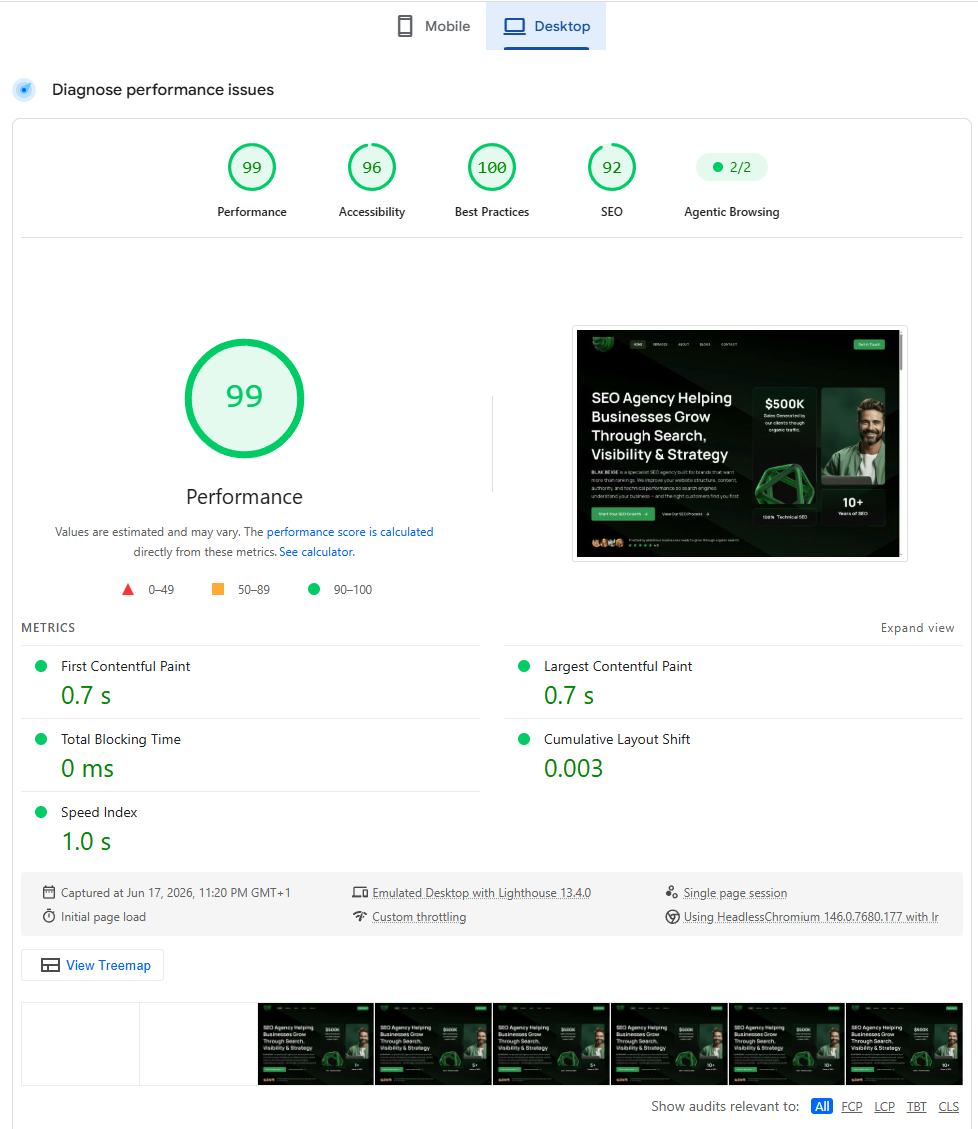The width and height of the screenshot is (978, 1129).
Task: Click the Captured at Jun 17, 2026 text
Action: point(176,893)
